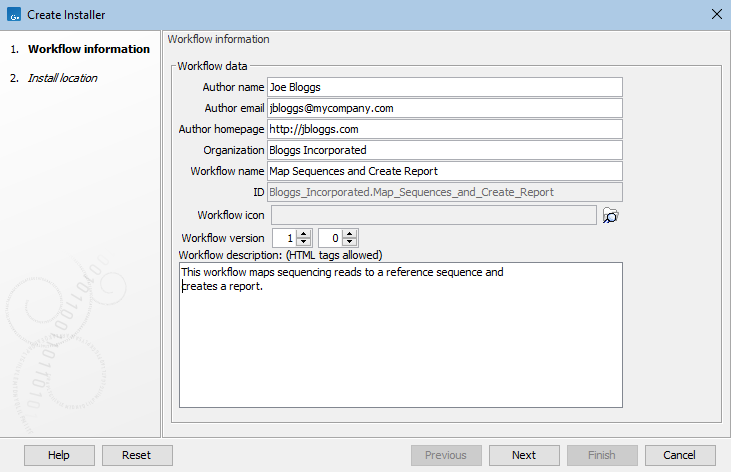The height and width of the screenshot is (472, 731).
Task: Focus the Author email text field
Action: click(444, 108)
